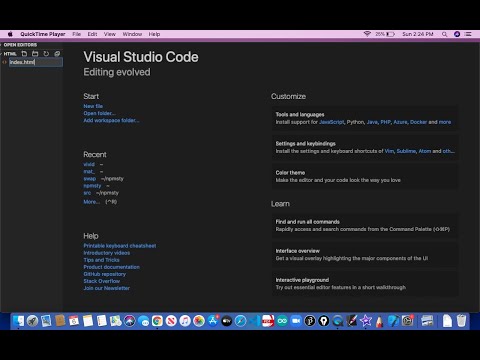Open Music app from the dock
Viewport: 480px width, 360px height.
click(x=185, y=321)
